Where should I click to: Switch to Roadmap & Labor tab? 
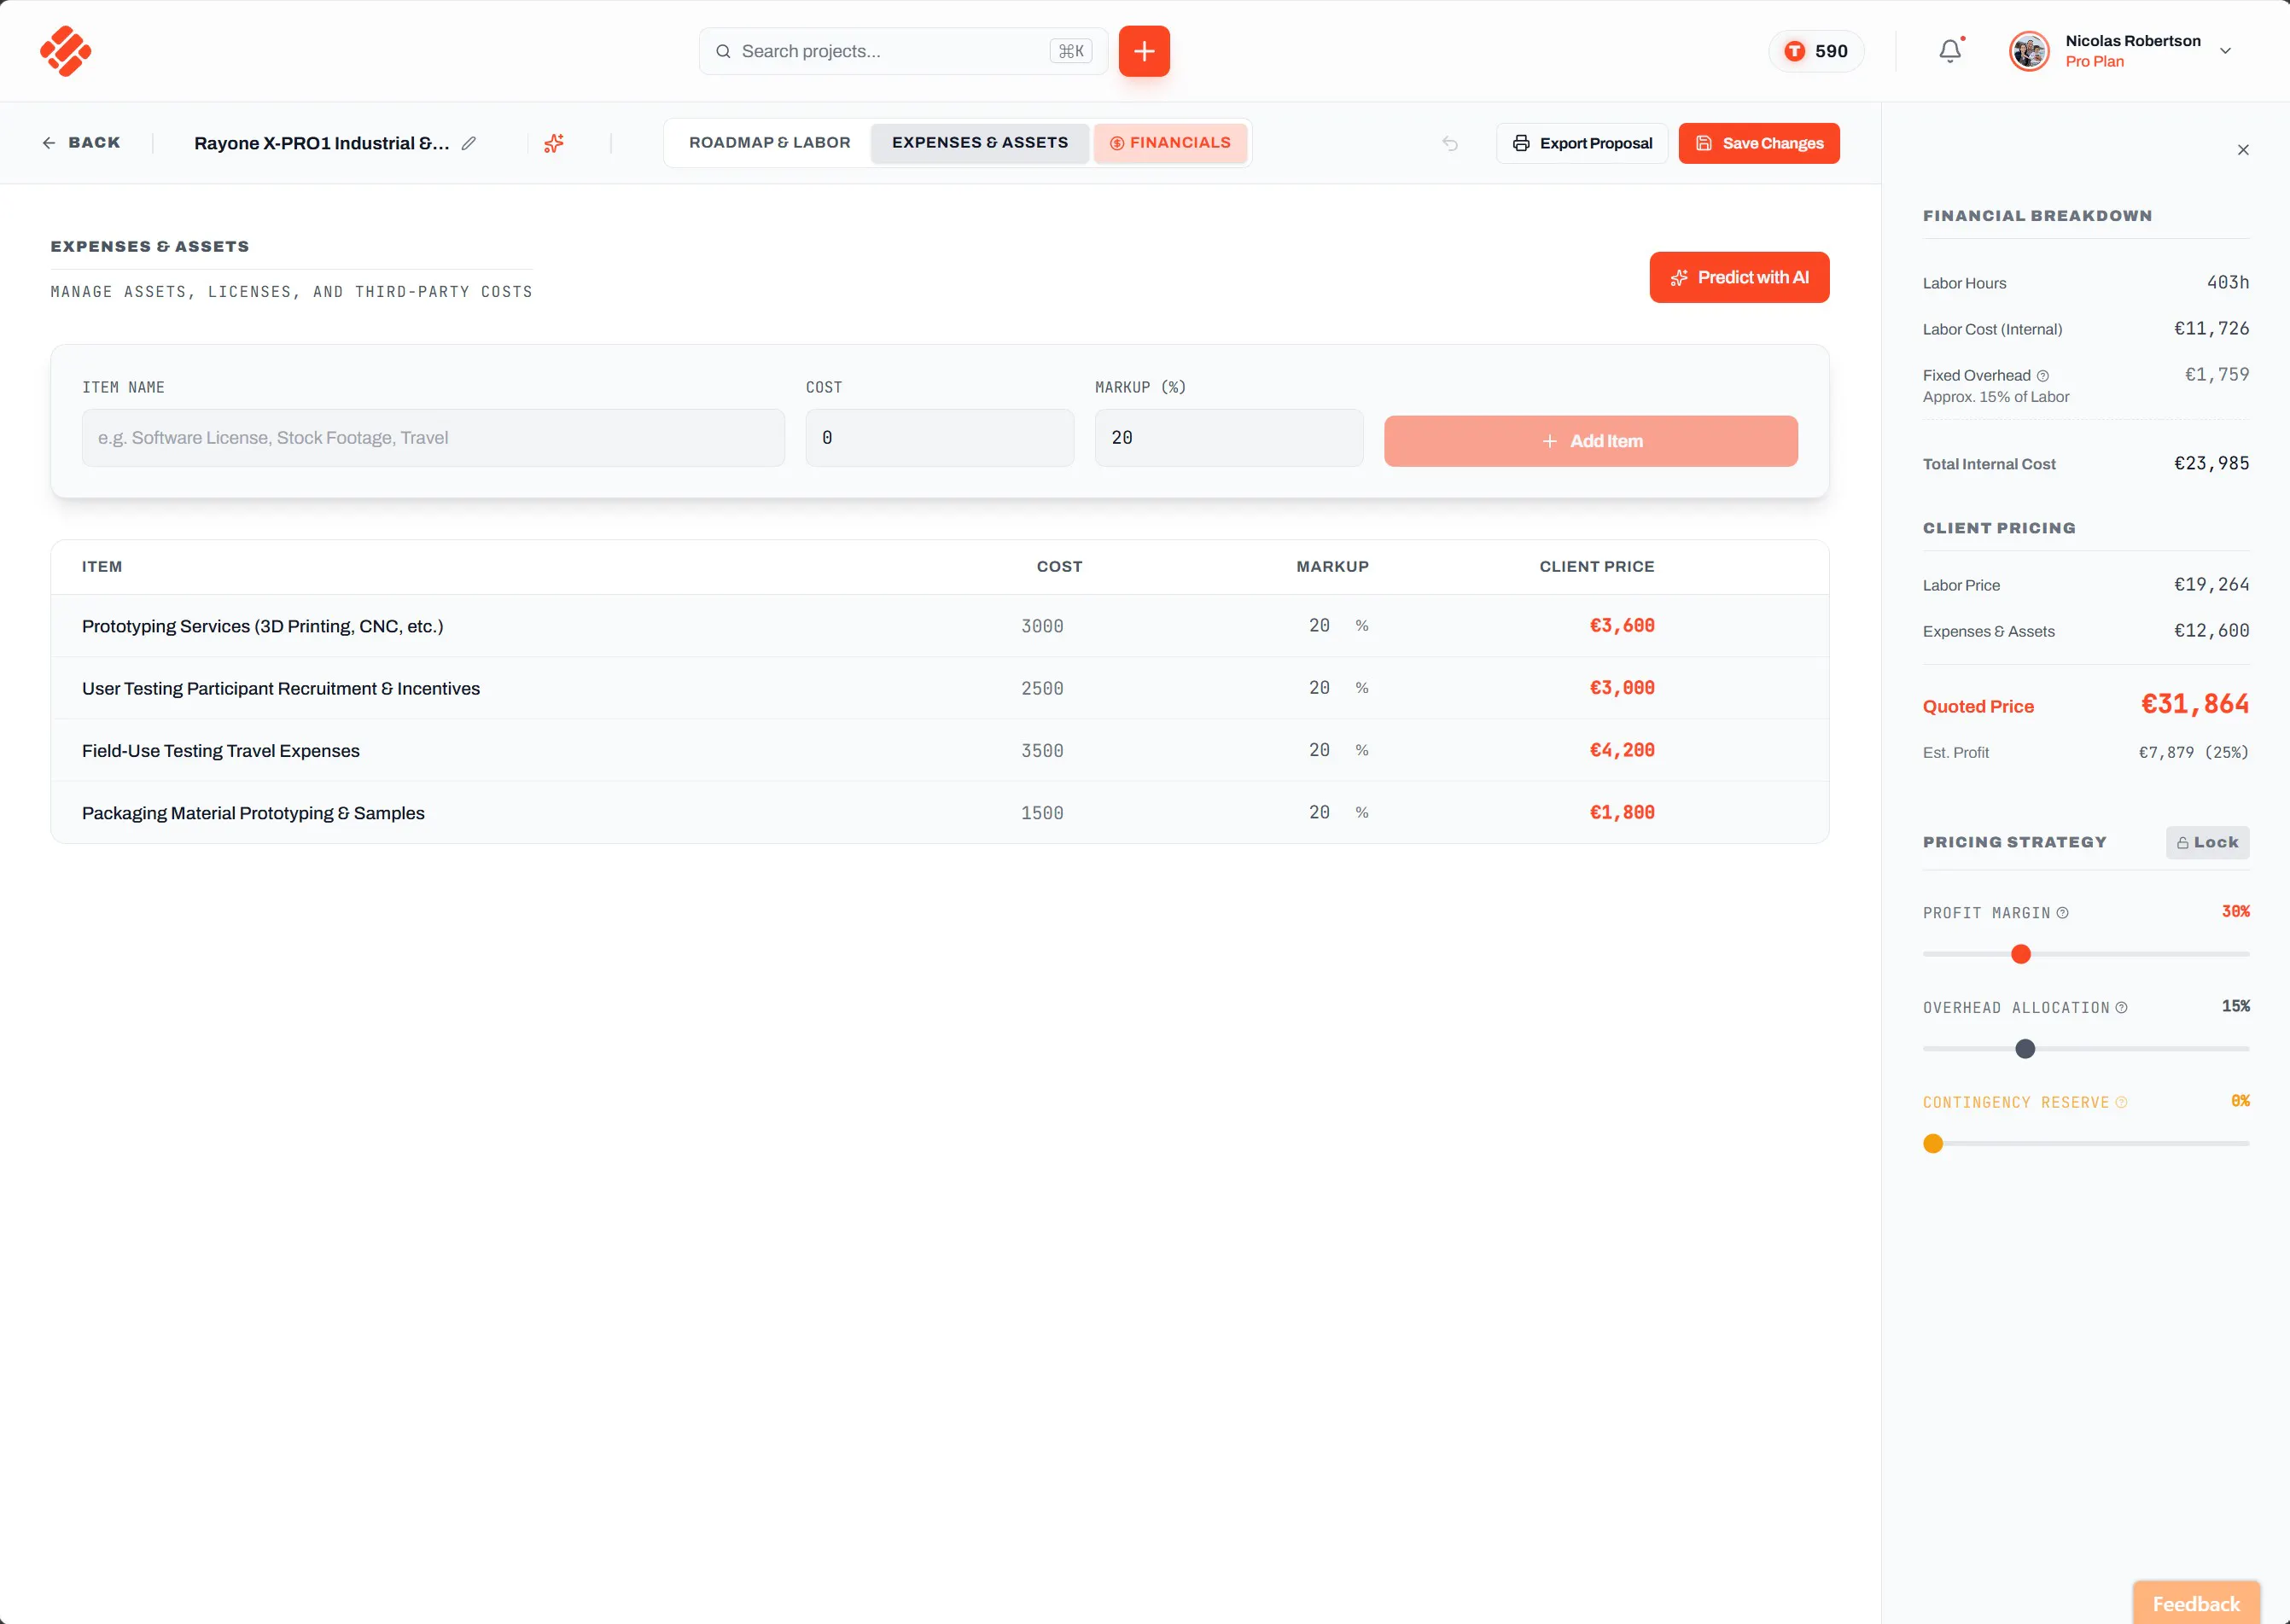coord(769,143)
